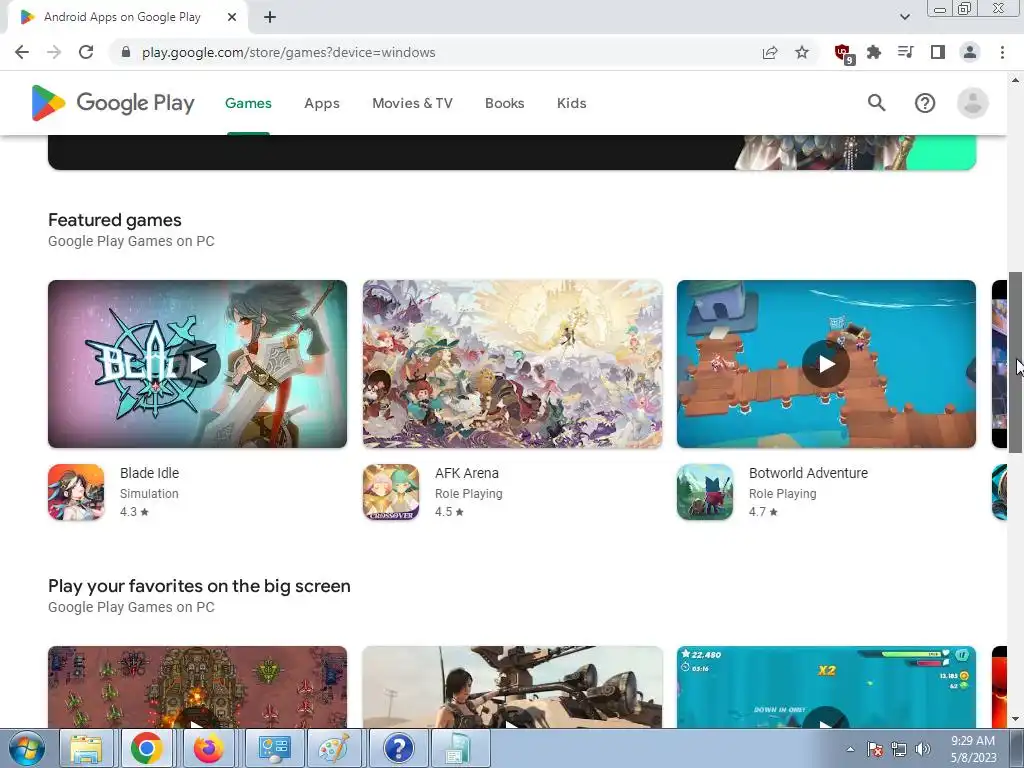1024x768 pixels.
Task: Open the Botworld Adventure game title link
Action: 808,473
